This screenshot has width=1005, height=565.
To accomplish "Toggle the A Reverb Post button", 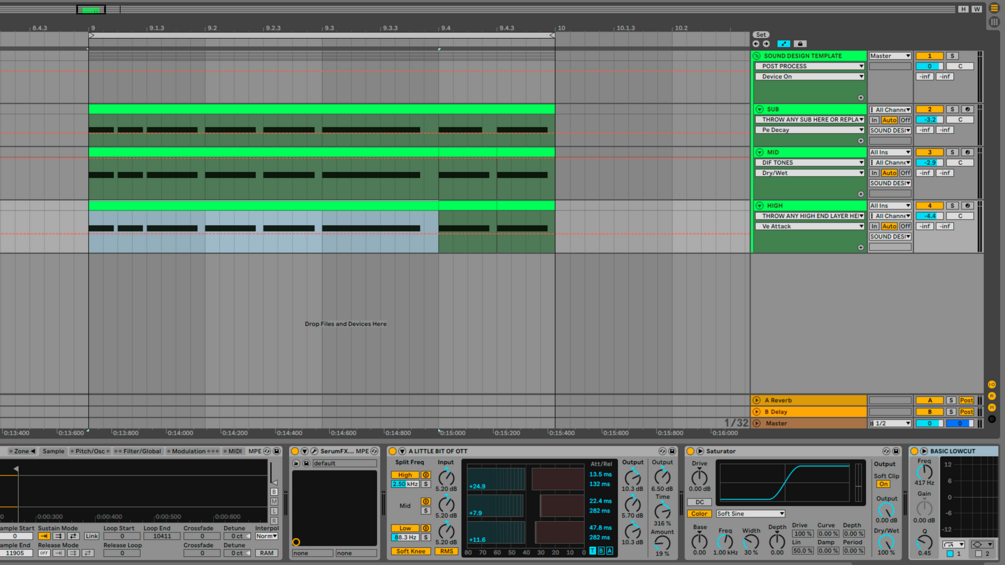I will click(967, 400).
